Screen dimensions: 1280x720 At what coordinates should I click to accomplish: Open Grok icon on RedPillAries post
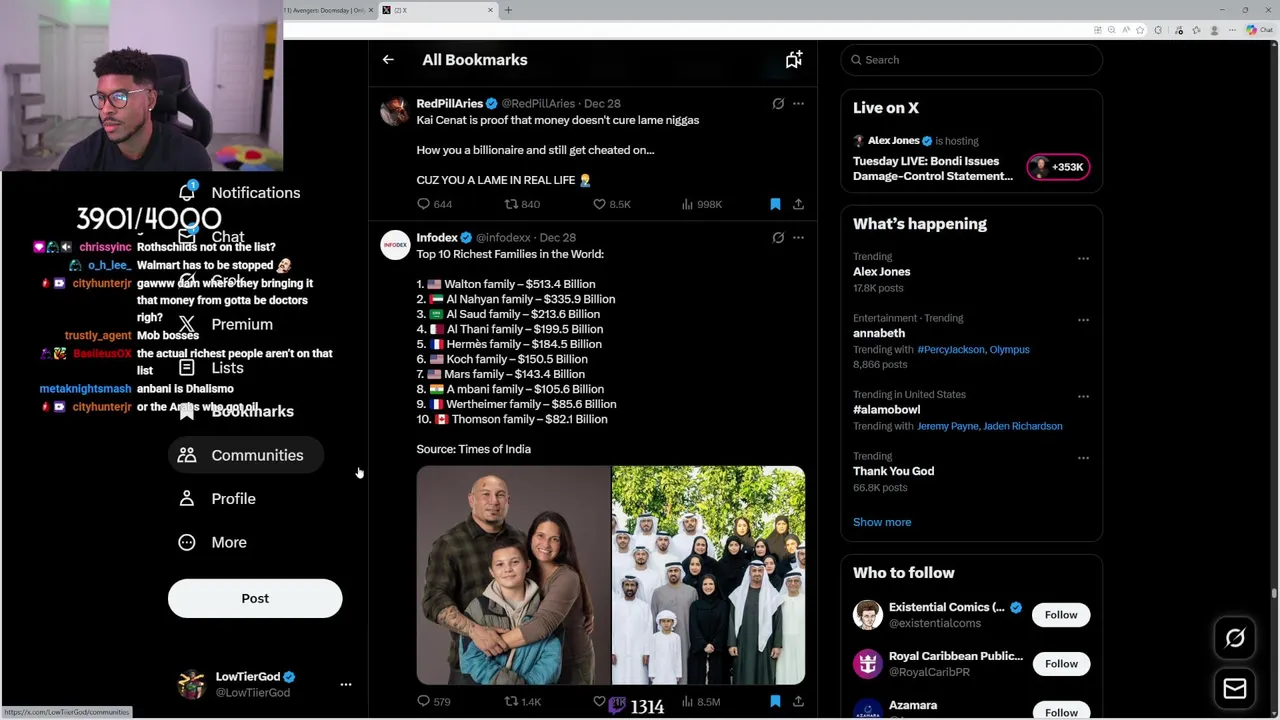click(778, 103)
